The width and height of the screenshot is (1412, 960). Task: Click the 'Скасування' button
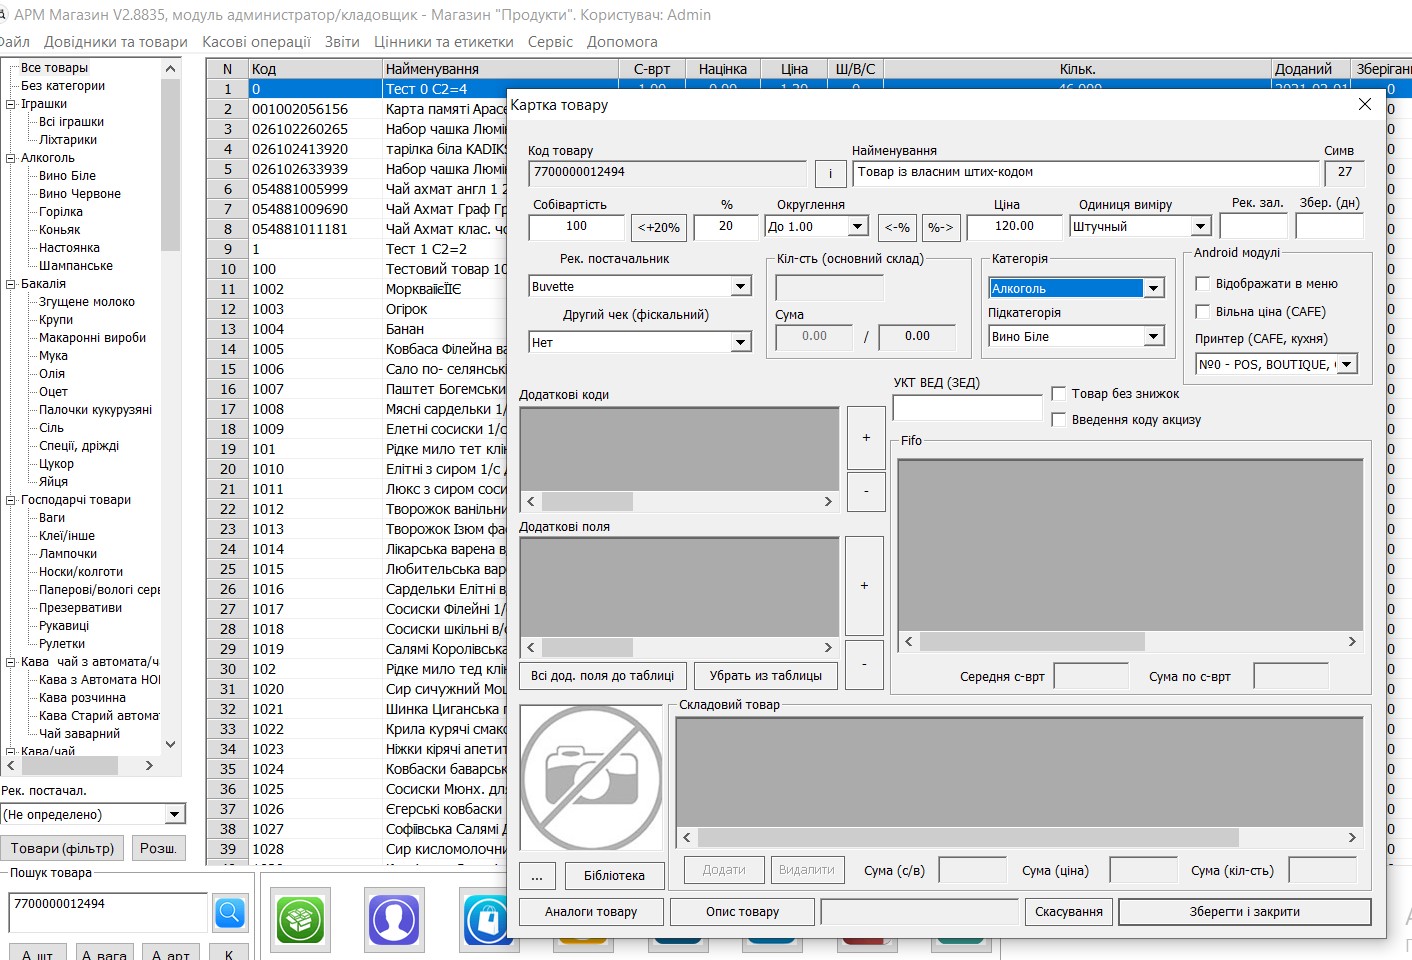[1068, 912]
